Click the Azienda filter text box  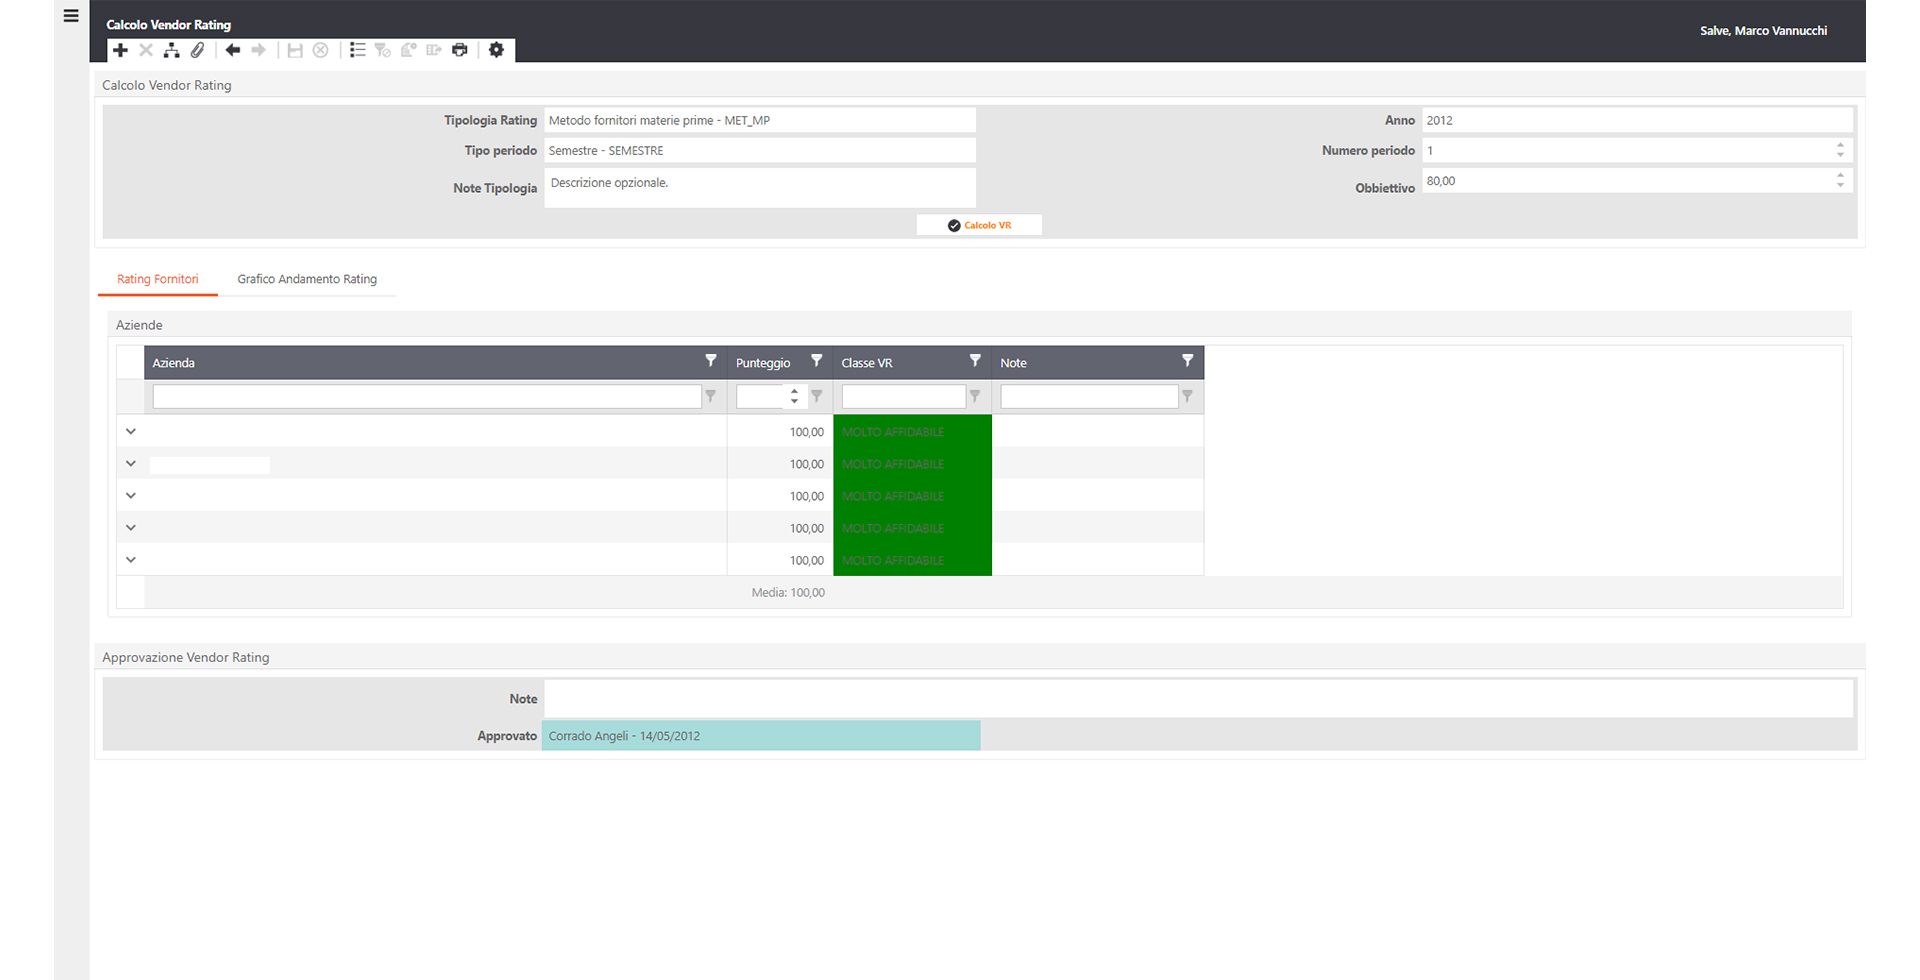[427, 397]
